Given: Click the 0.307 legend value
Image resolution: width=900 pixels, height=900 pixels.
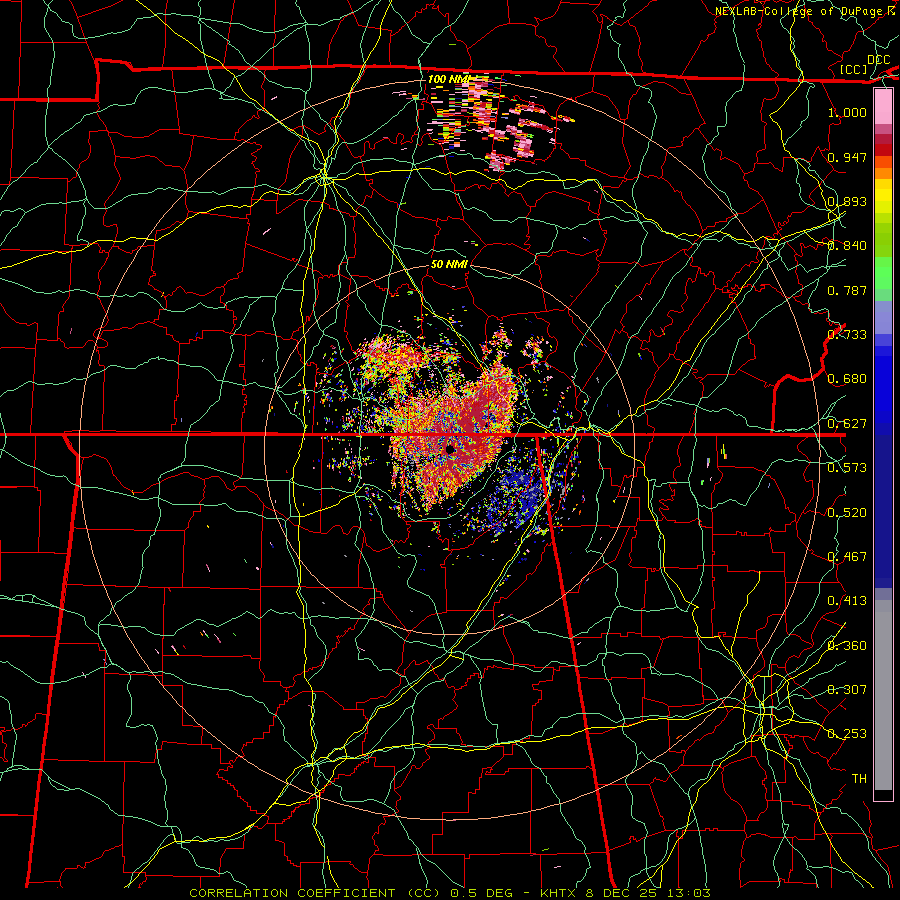Looking at the screenshot, I should [847, 690].
